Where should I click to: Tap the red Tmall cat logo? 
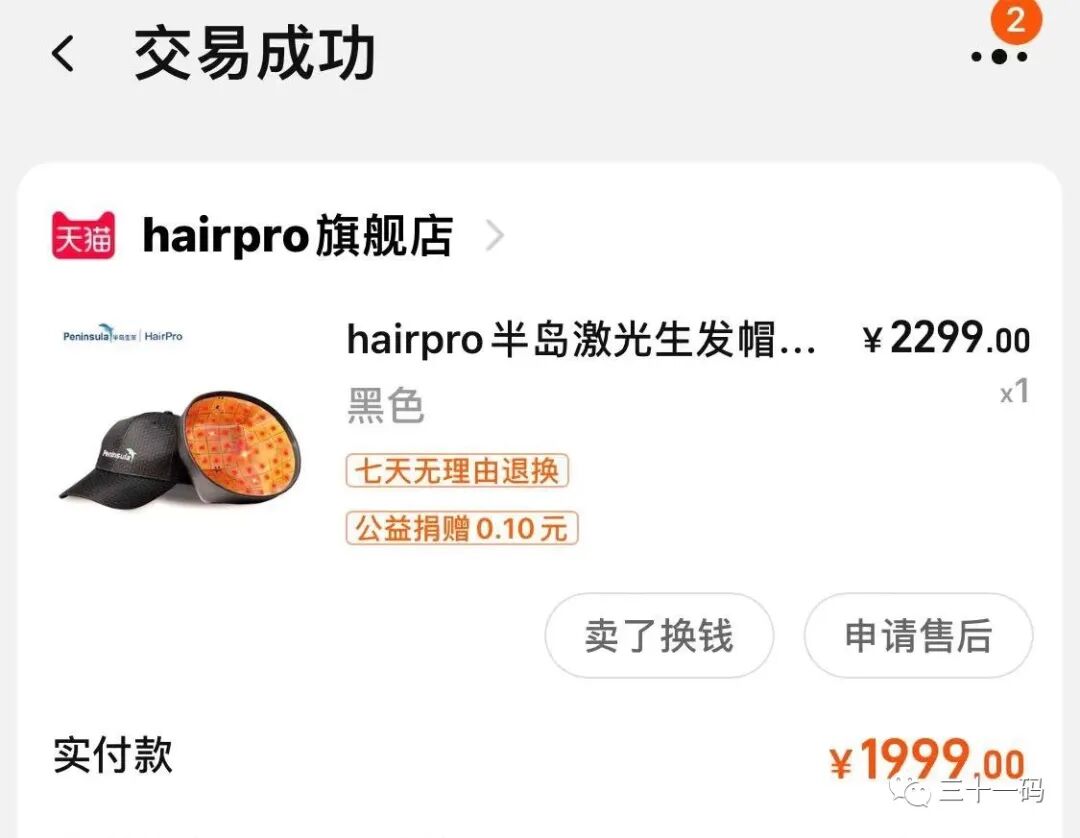(83, 235)
